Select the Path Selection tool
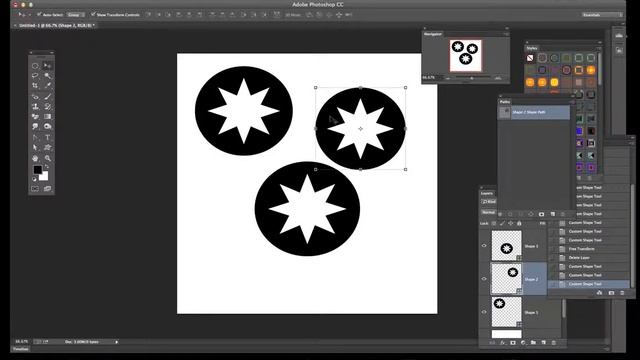This screenshot has width=640, height=360. pyautogui.click(x=35, y=147)
